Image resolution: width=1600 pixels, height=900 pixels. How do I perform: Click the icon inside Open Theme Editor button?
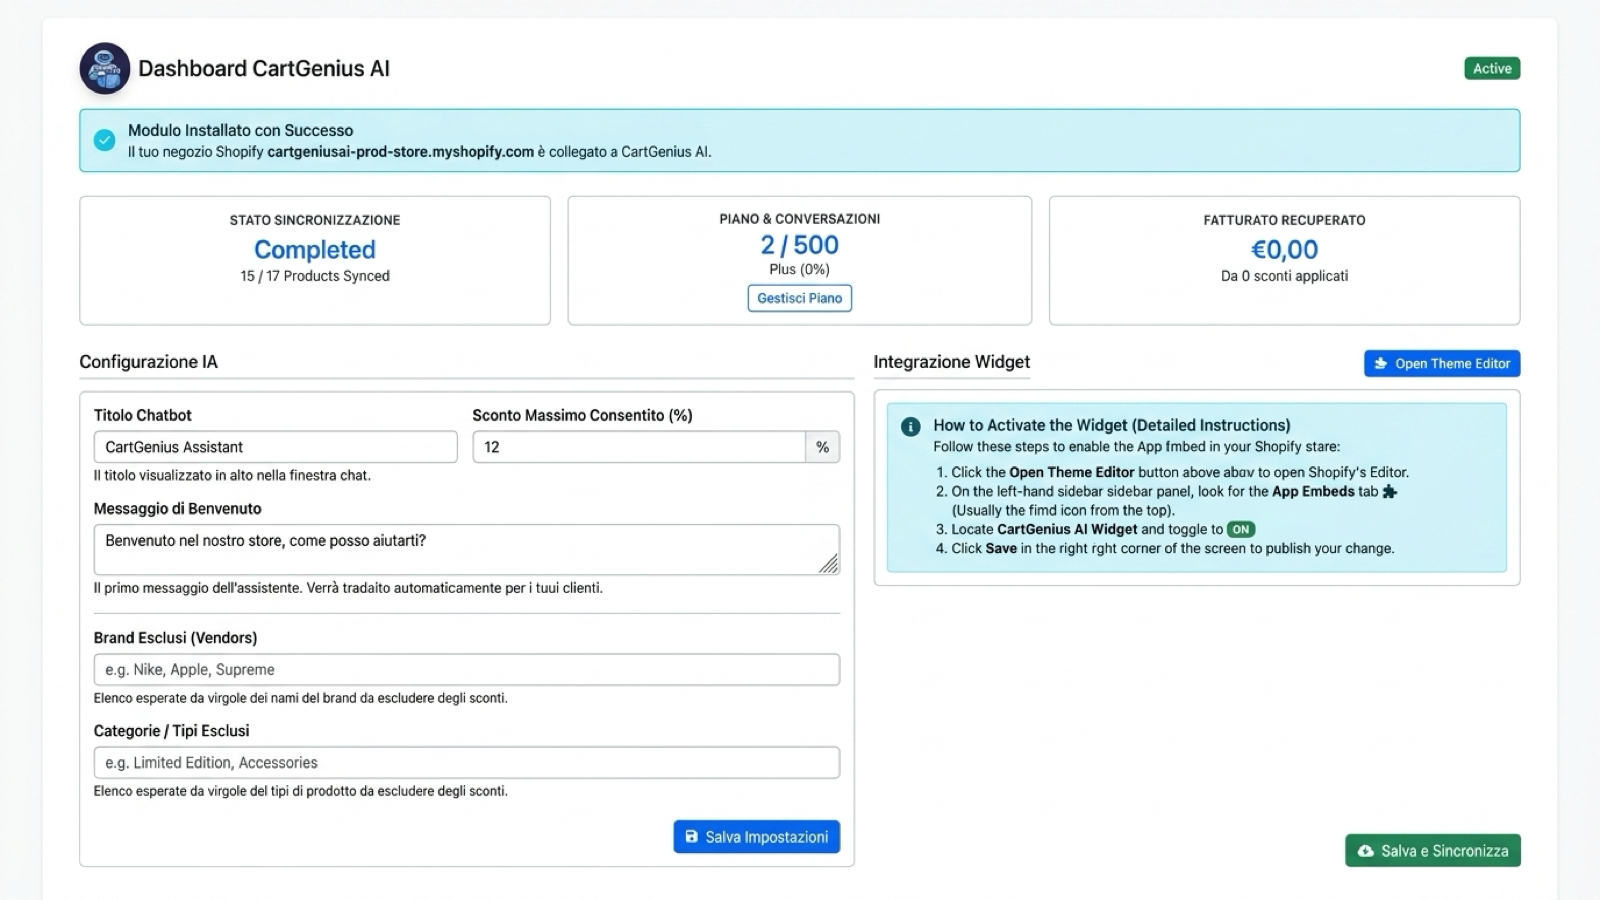pos(1381,363)
